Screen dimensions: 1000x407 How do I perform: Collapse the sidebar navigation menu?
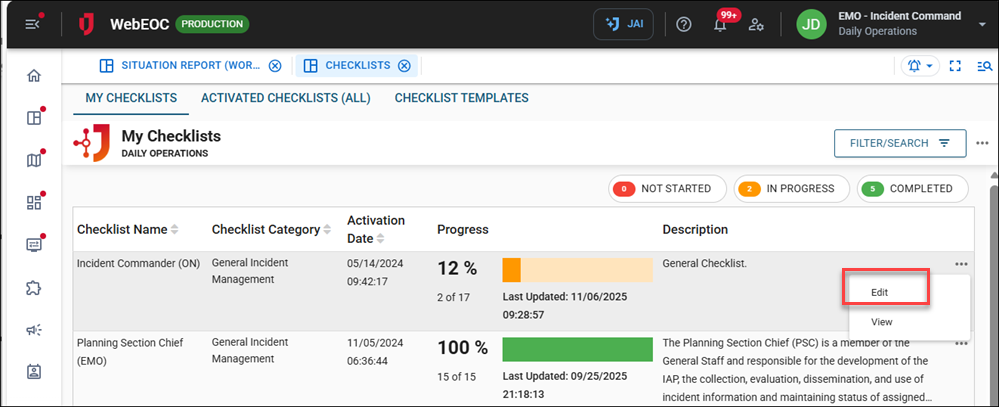tap(33, 24)
